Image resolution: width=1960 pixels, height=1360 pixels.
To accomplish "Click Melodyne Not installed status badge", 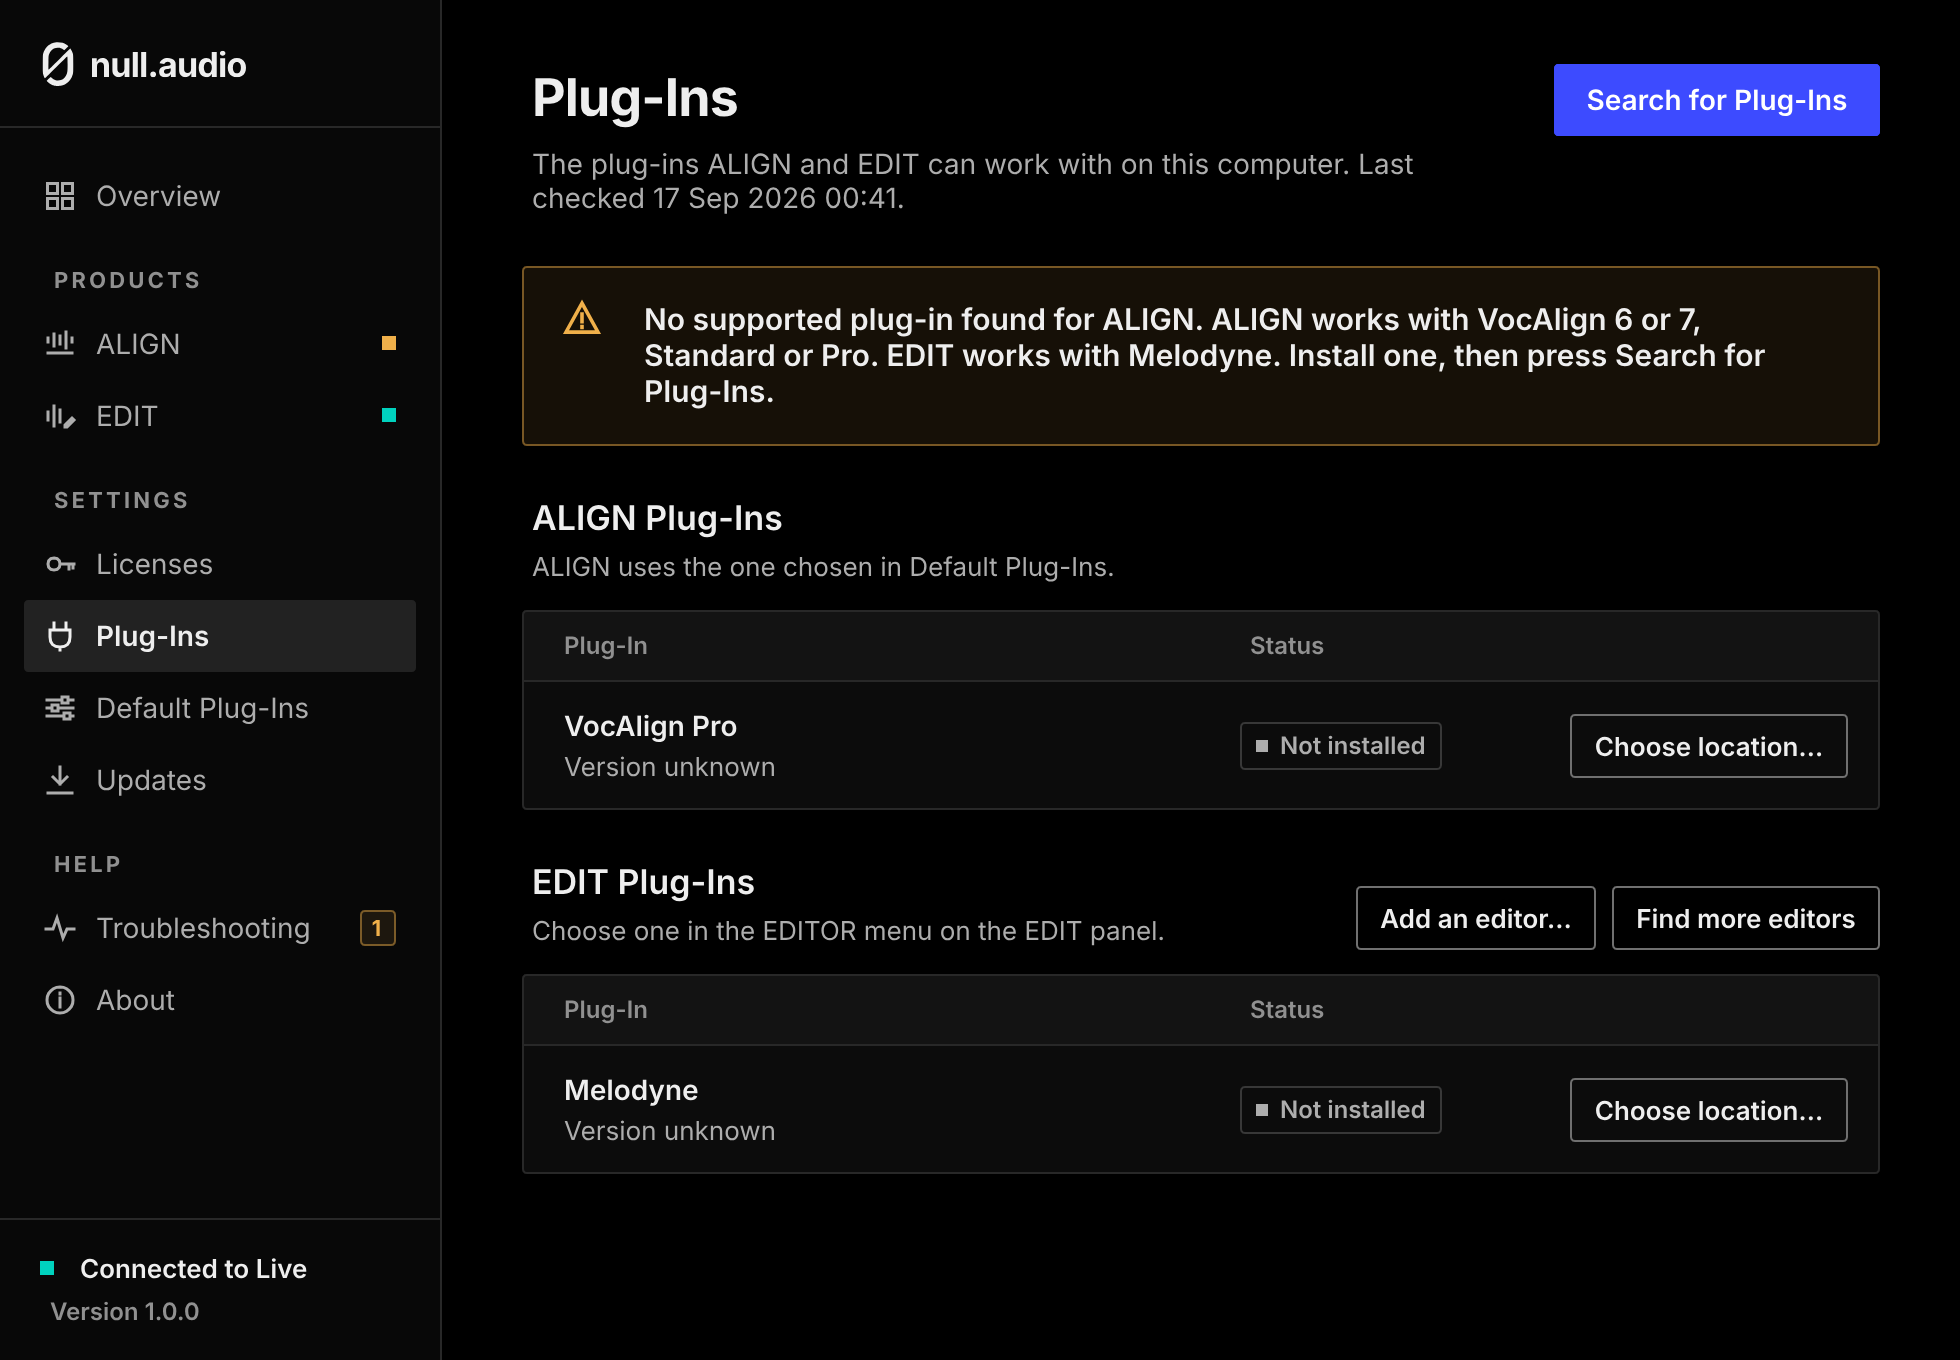I will (x=1340, y=1110).
